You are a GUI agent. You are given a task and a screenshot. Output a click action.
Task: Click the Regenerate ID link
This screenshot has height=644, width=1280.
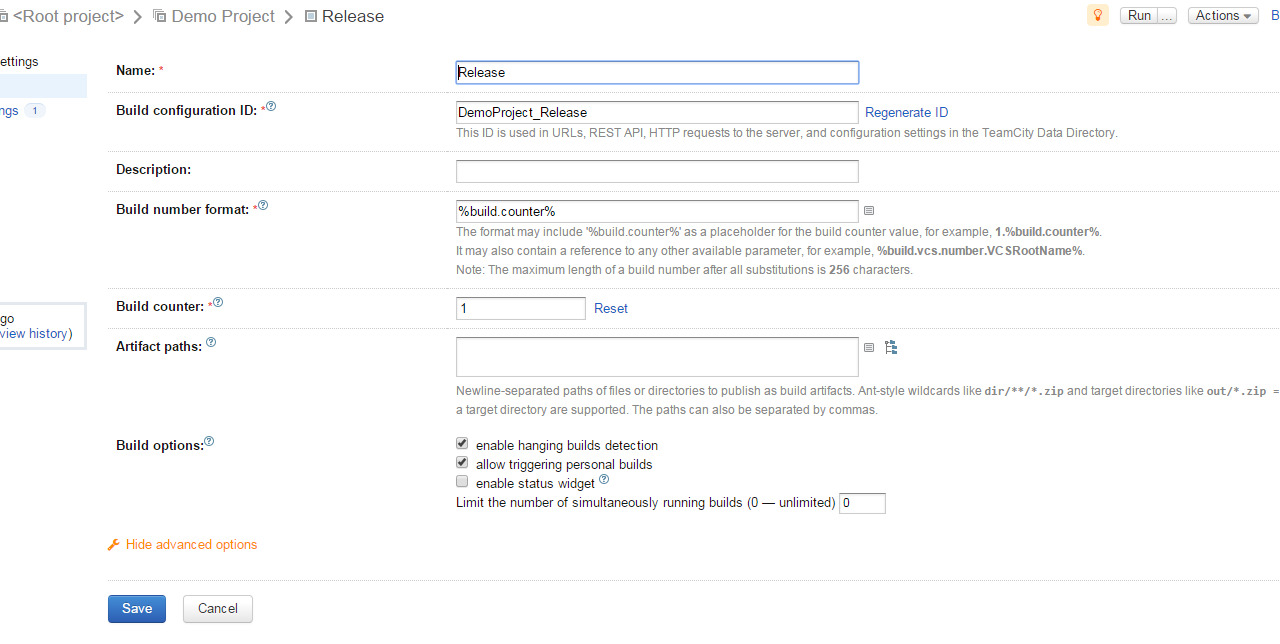point(906,113)
